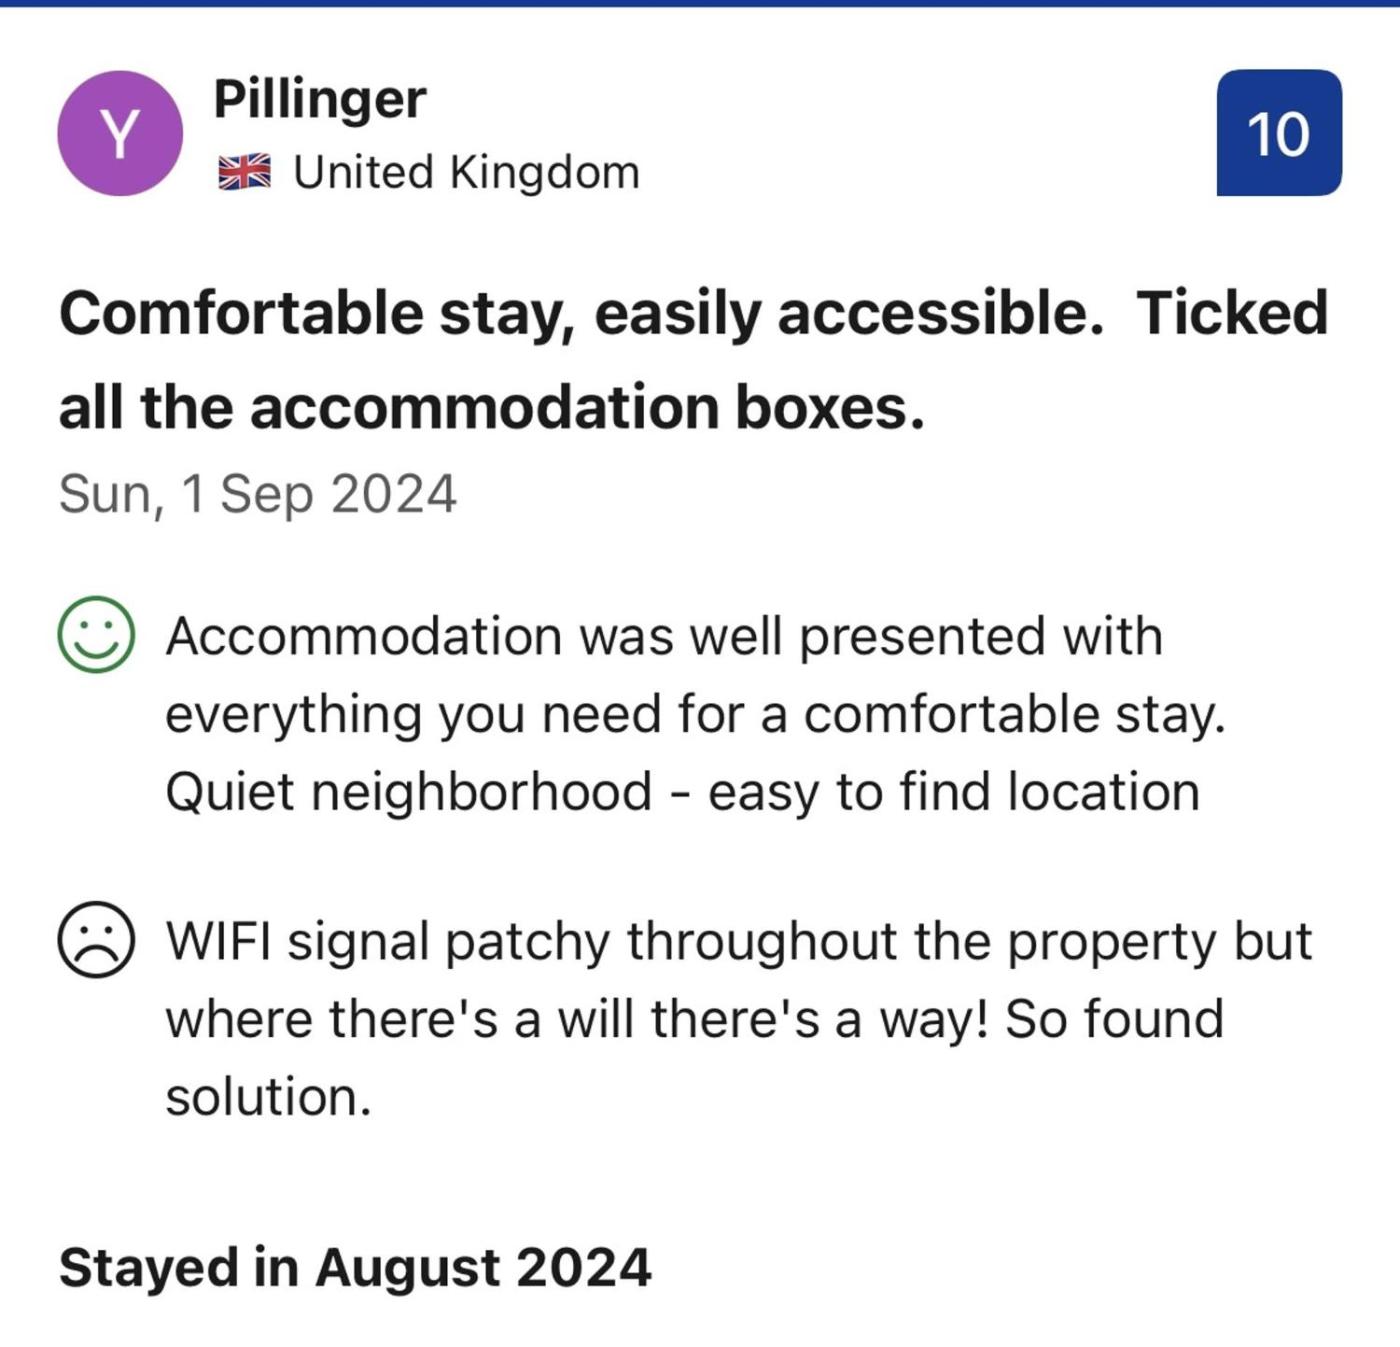Open reviewer name Pillinger

(x=320, y=99)
